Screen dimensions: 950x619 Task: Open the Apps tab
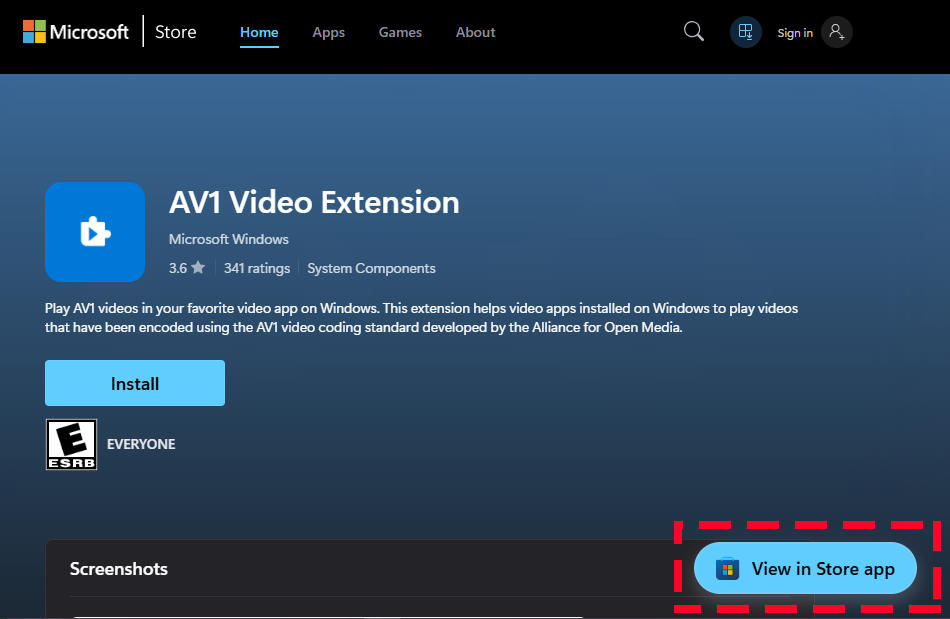pos(328,32)
